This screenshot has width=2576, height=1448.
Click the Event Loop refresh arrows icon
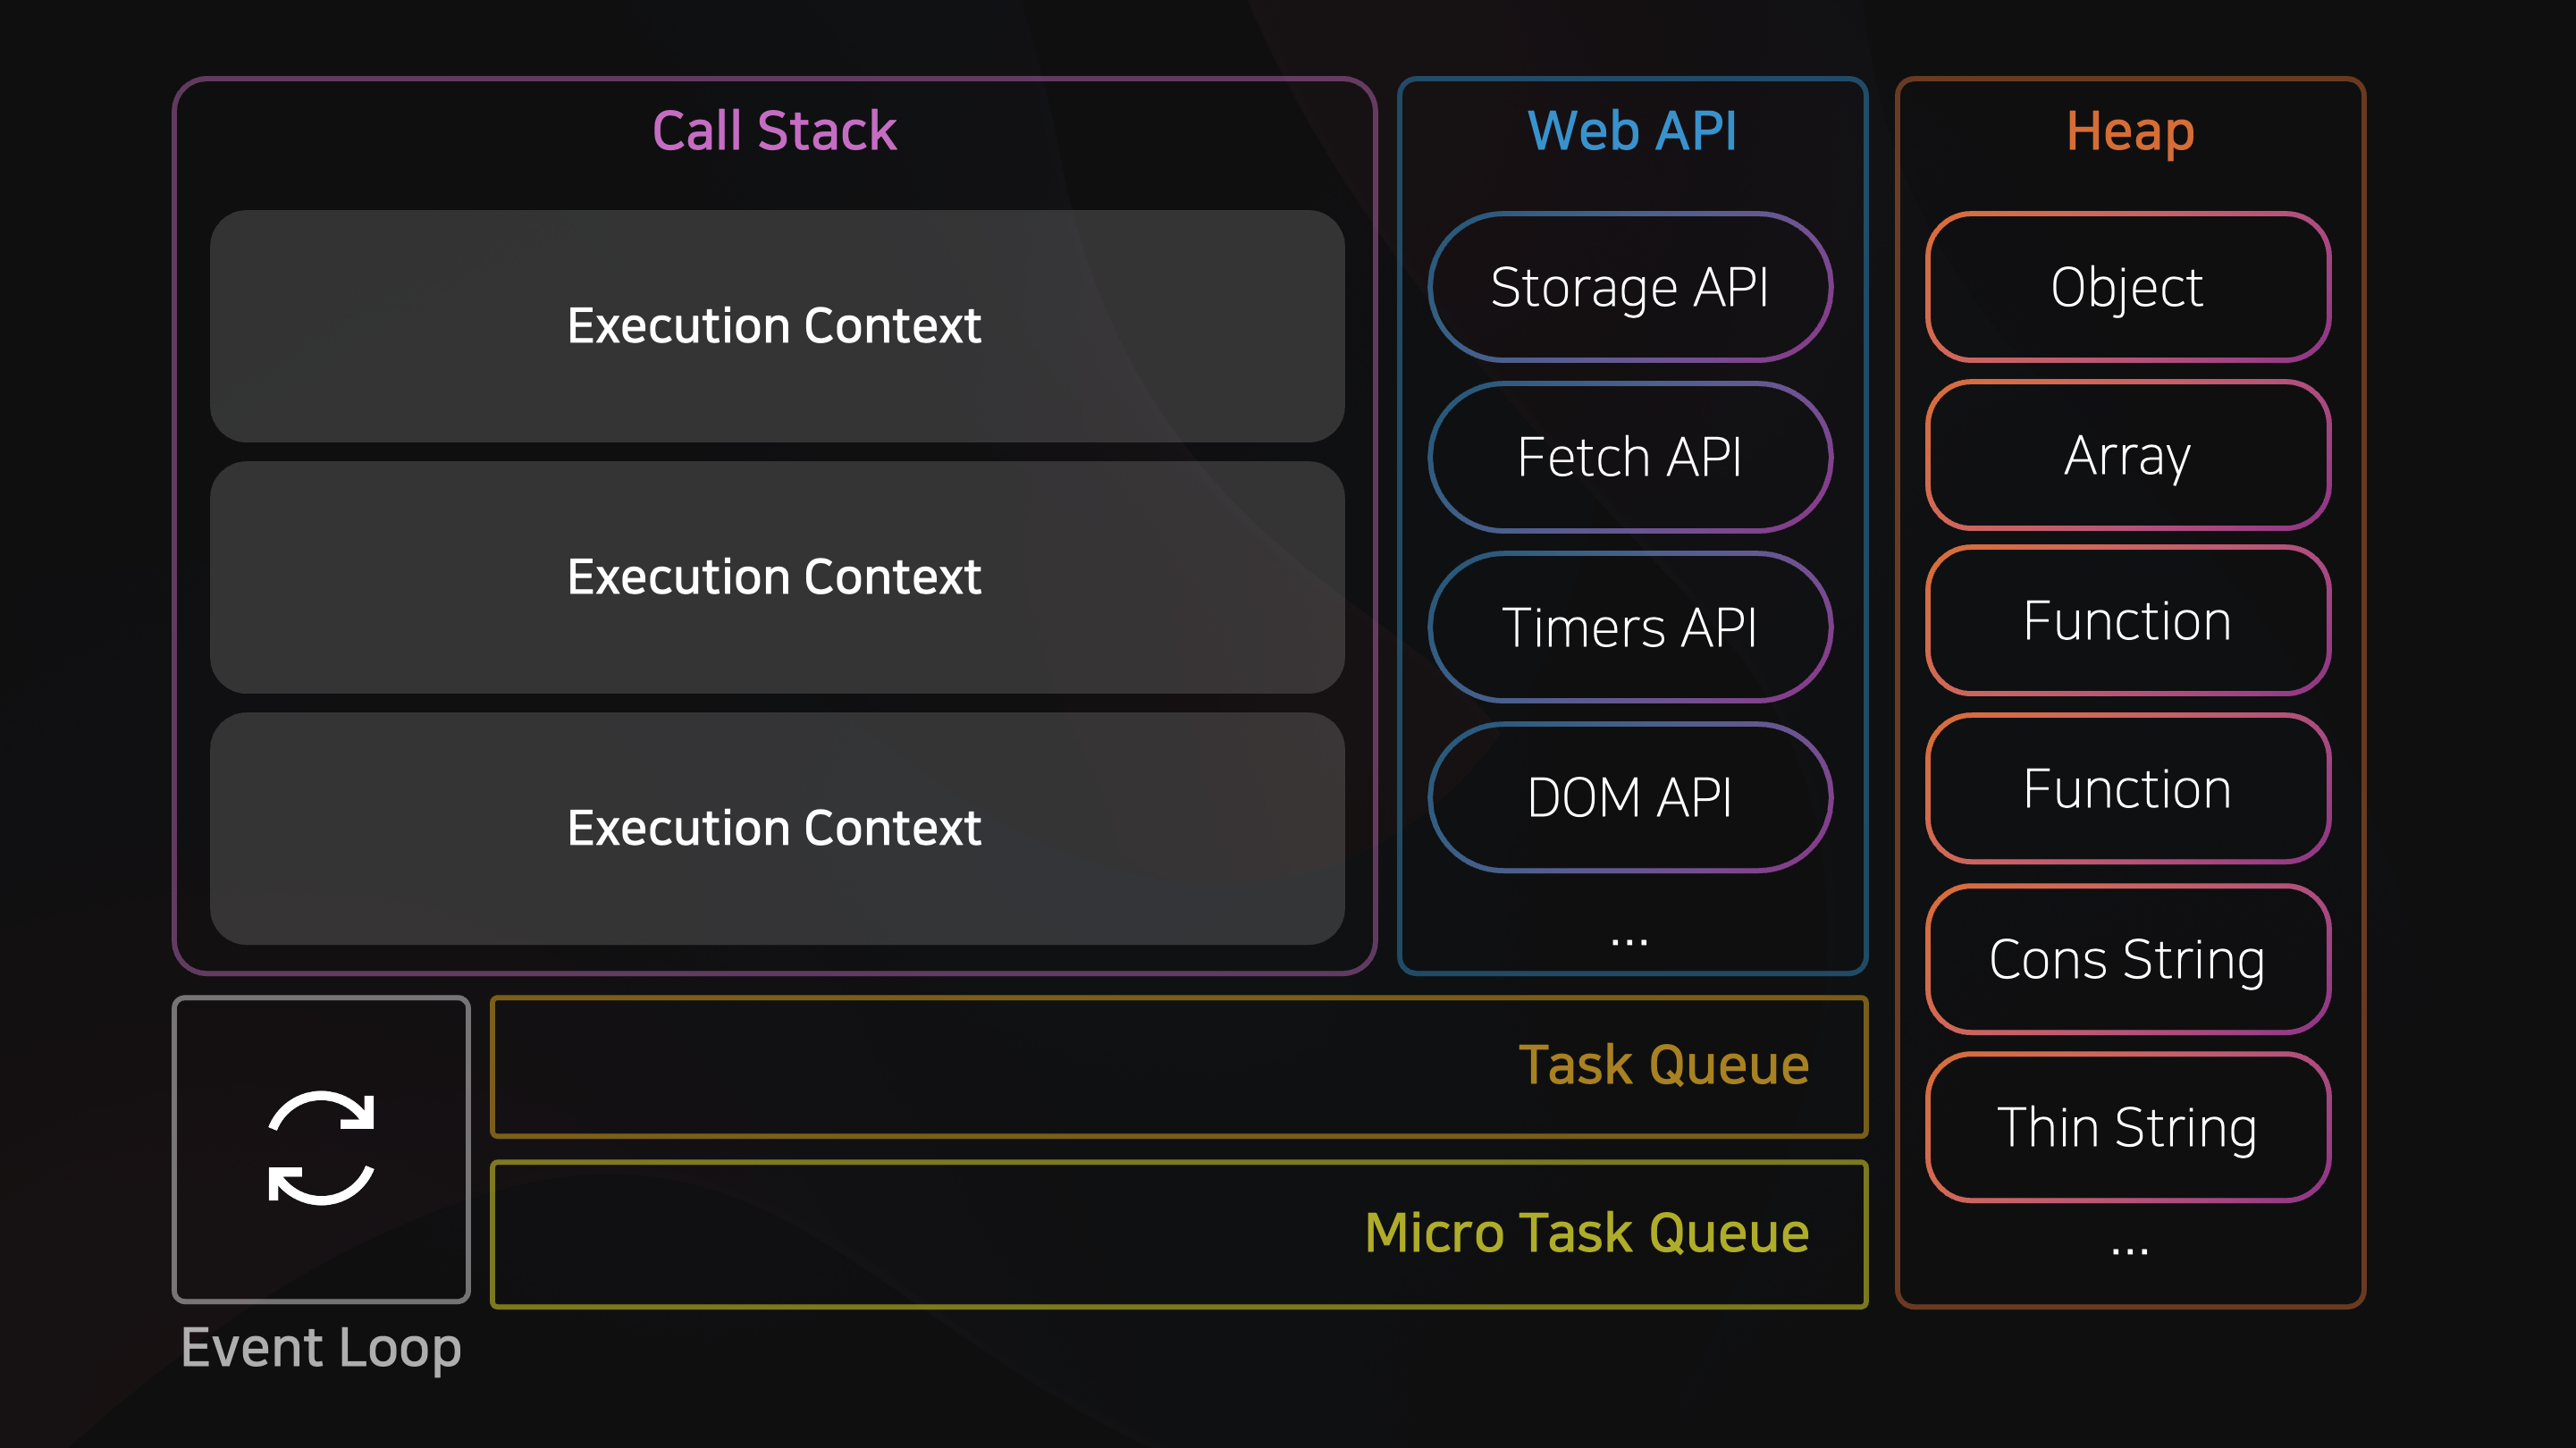pyautogui.click(x=321, y=1148)
